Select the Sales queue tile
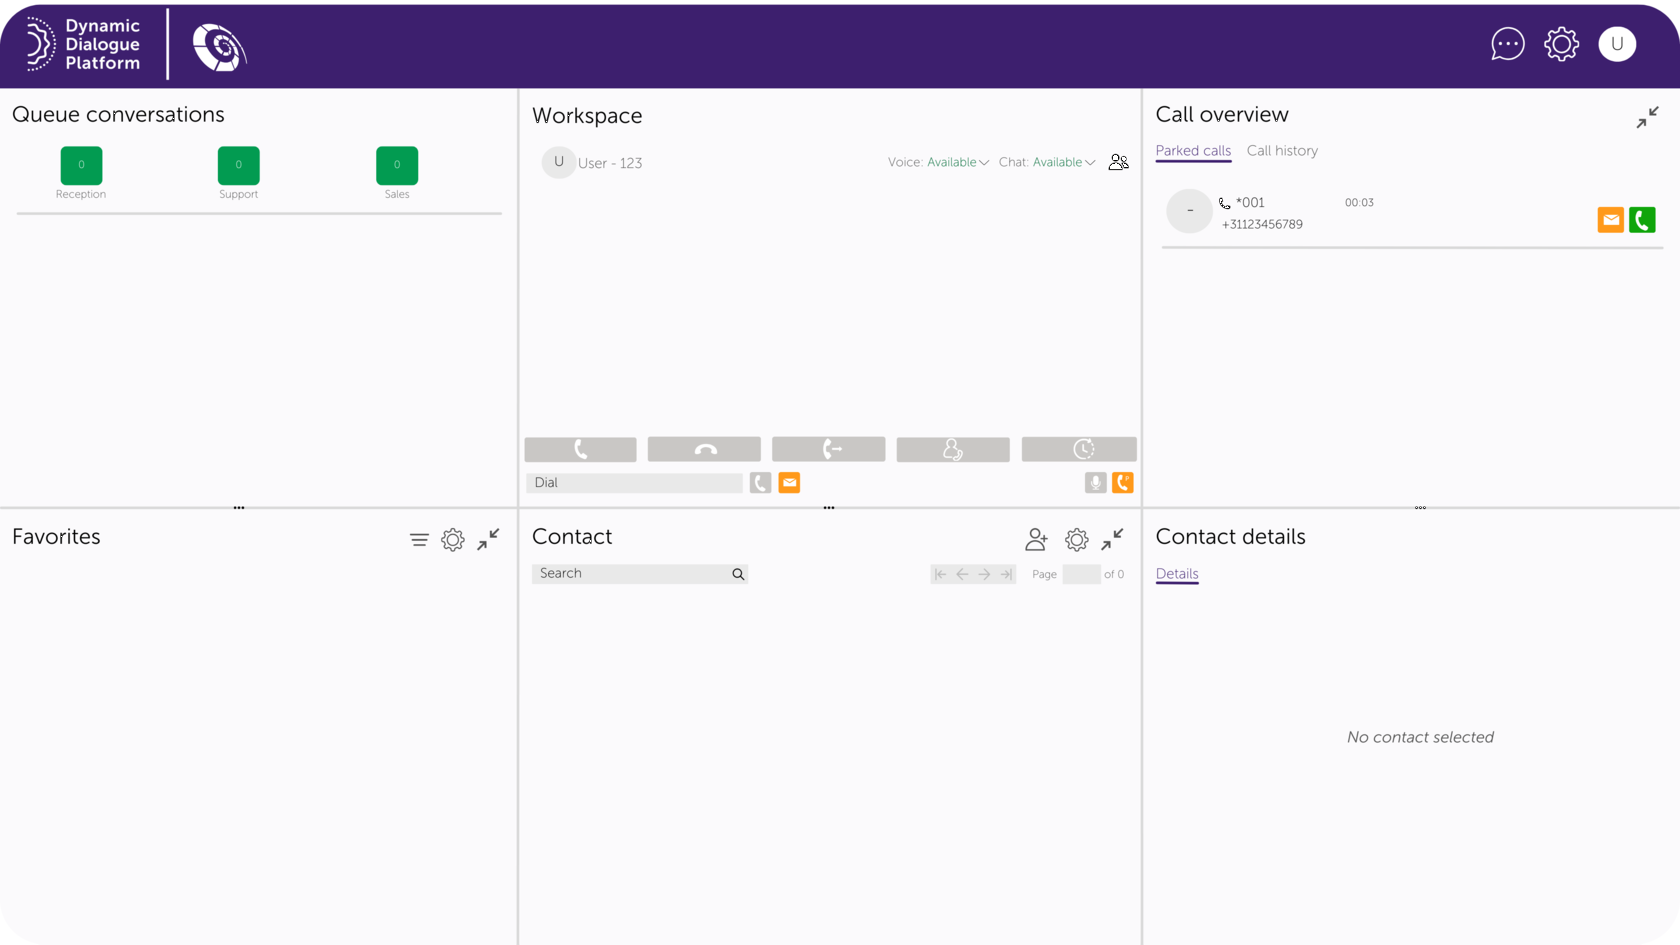This screenshot has height=945, width=1680. pos(397,166)
